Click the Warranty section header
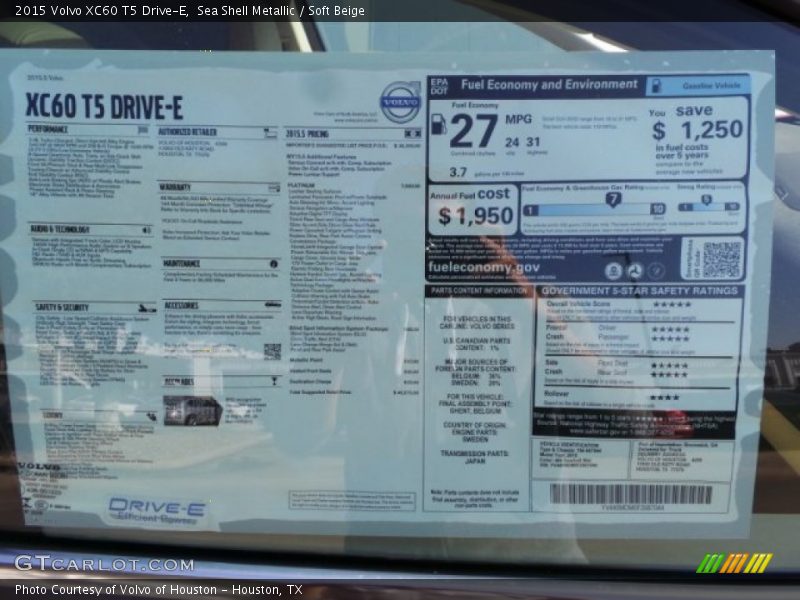 176,186
